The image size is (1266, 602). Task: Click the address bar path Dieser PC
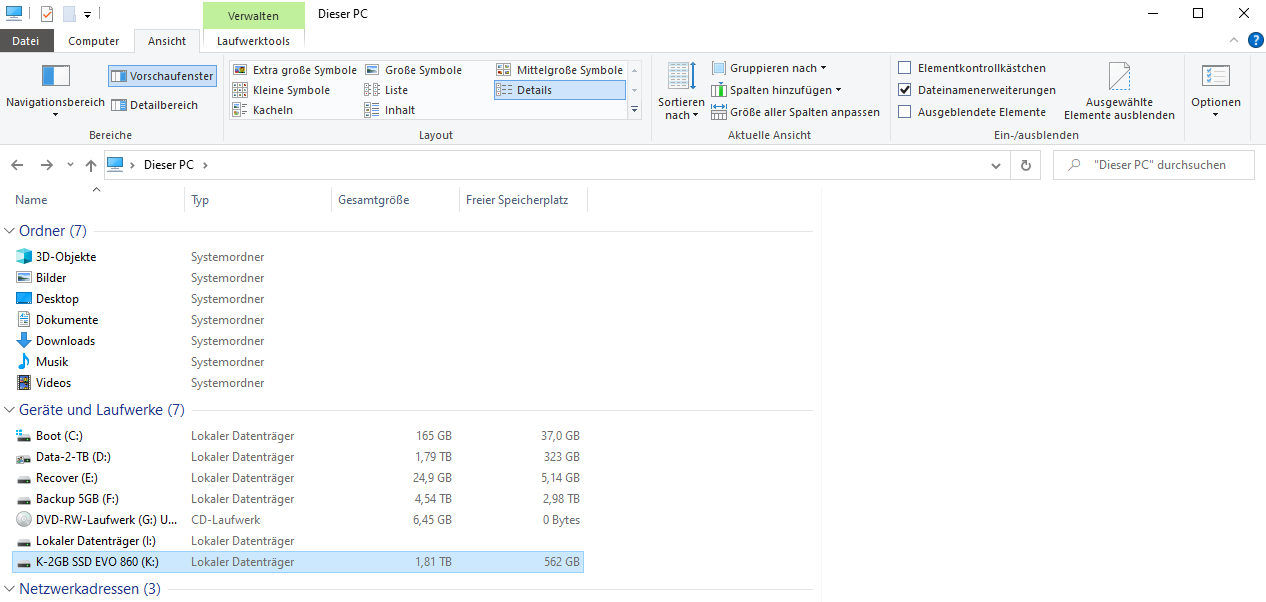(x=169, y=165)
